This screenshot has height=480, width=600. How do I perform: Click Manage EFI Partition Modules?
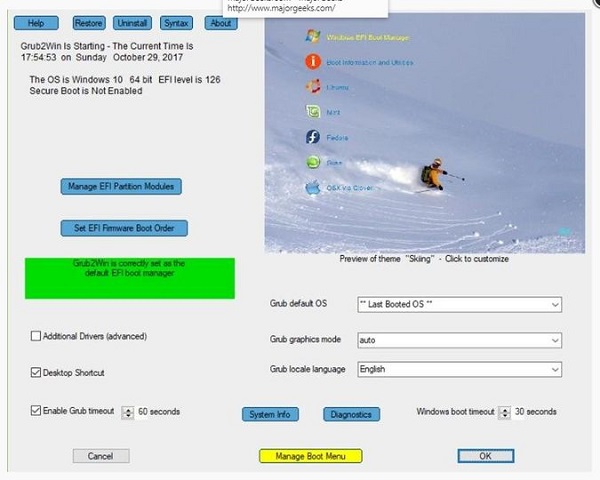pos(121,186)
